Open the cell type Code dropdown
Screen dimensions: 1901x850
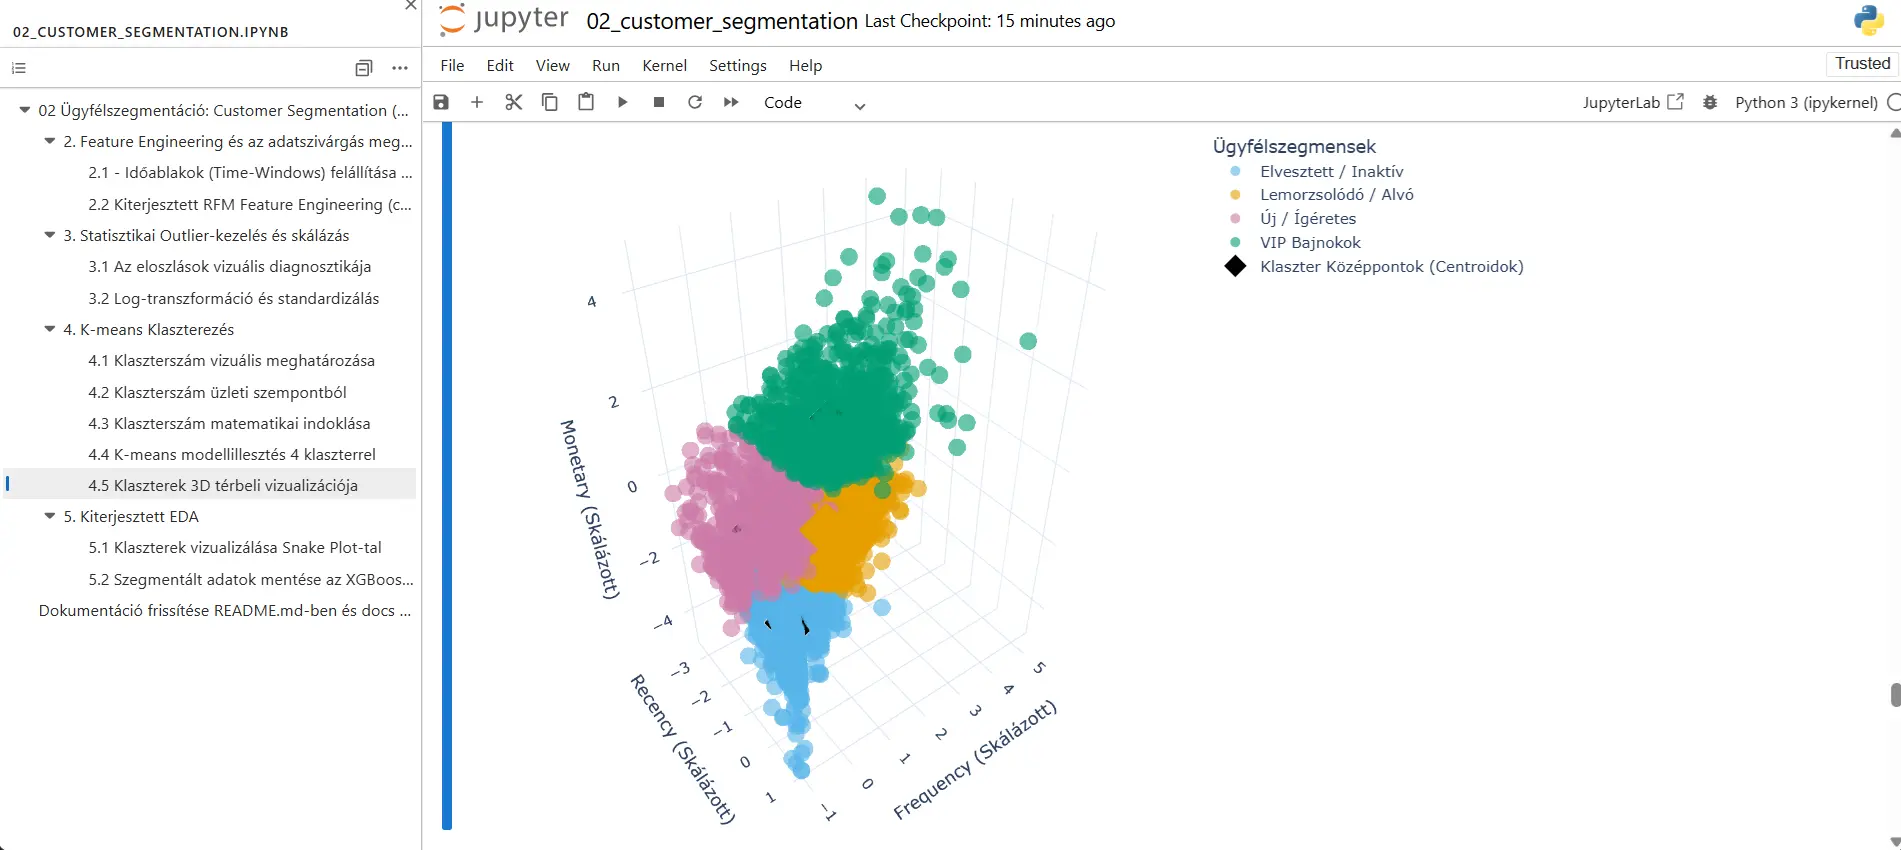(814, 103)
